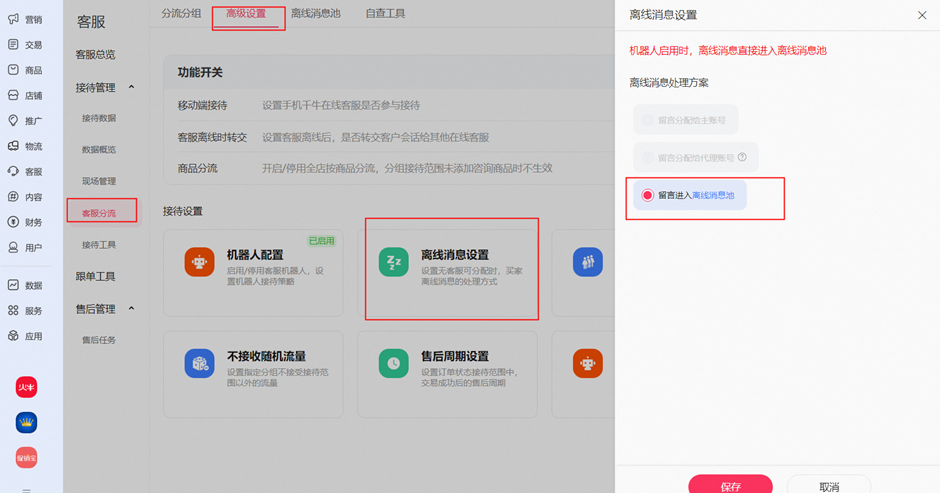Viewport: 940px width, 493px height.
Task: Open the 不接收随机流量 card title
Action: 266,356
